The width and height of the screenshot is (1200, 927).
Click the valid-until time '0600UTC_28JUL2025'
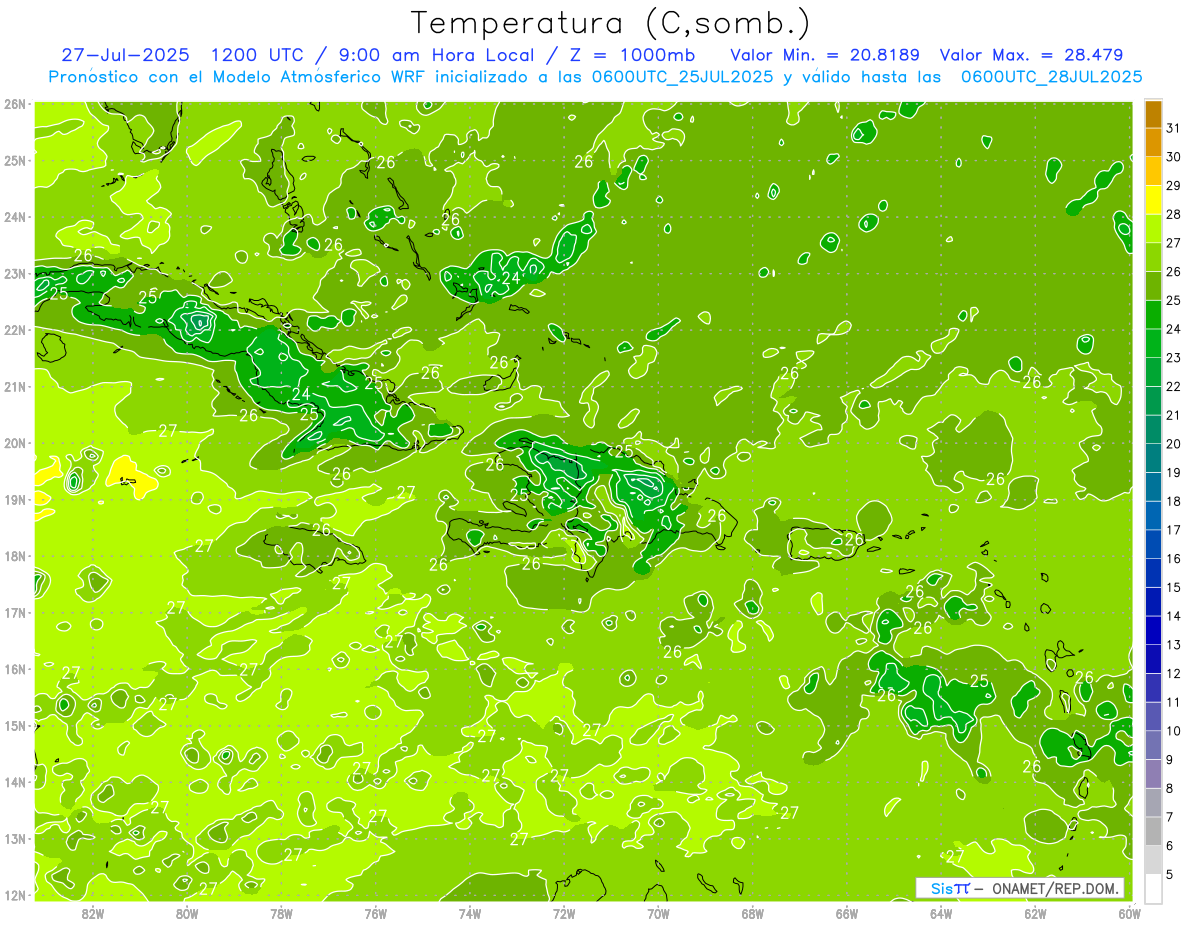click(1051, 77)
